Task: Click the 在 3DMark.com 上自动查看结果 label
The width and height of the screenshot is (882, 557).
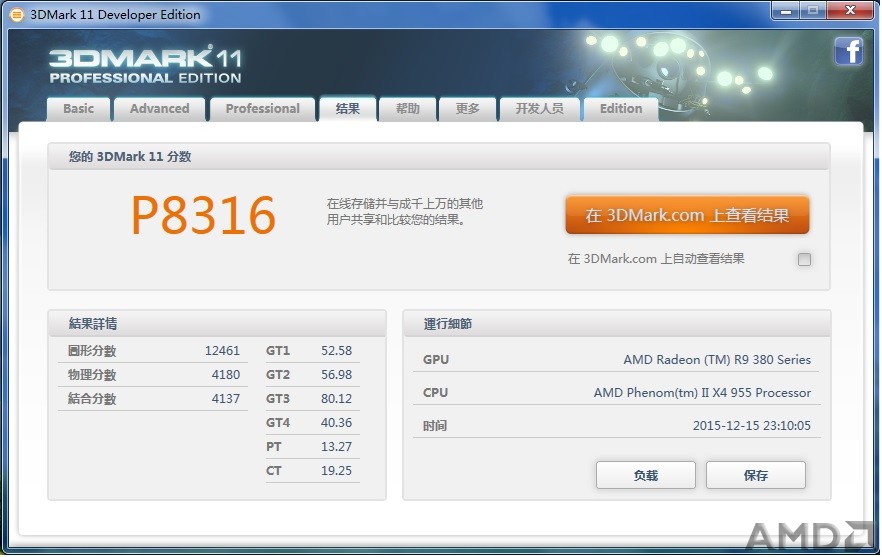Action: 656,259
